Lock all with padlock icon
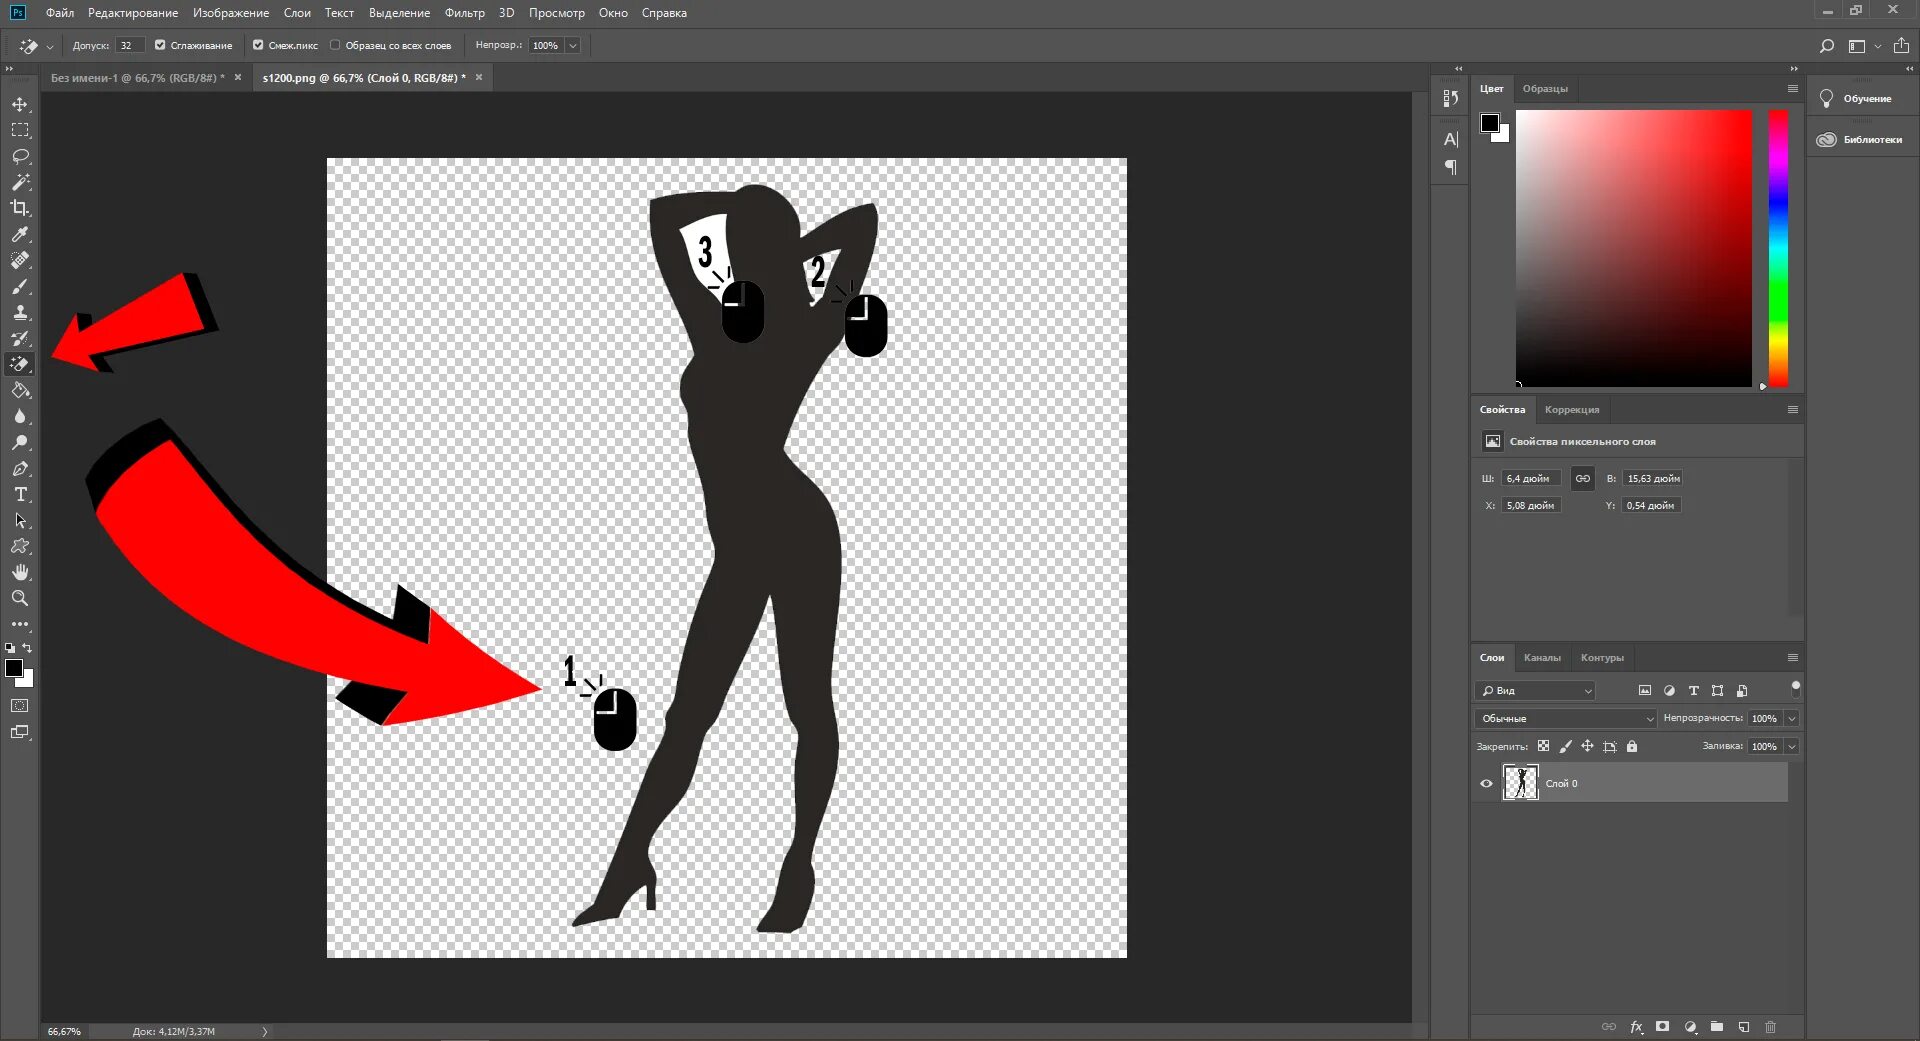The image size is (1920, 1041). [x=1632, y=746]
